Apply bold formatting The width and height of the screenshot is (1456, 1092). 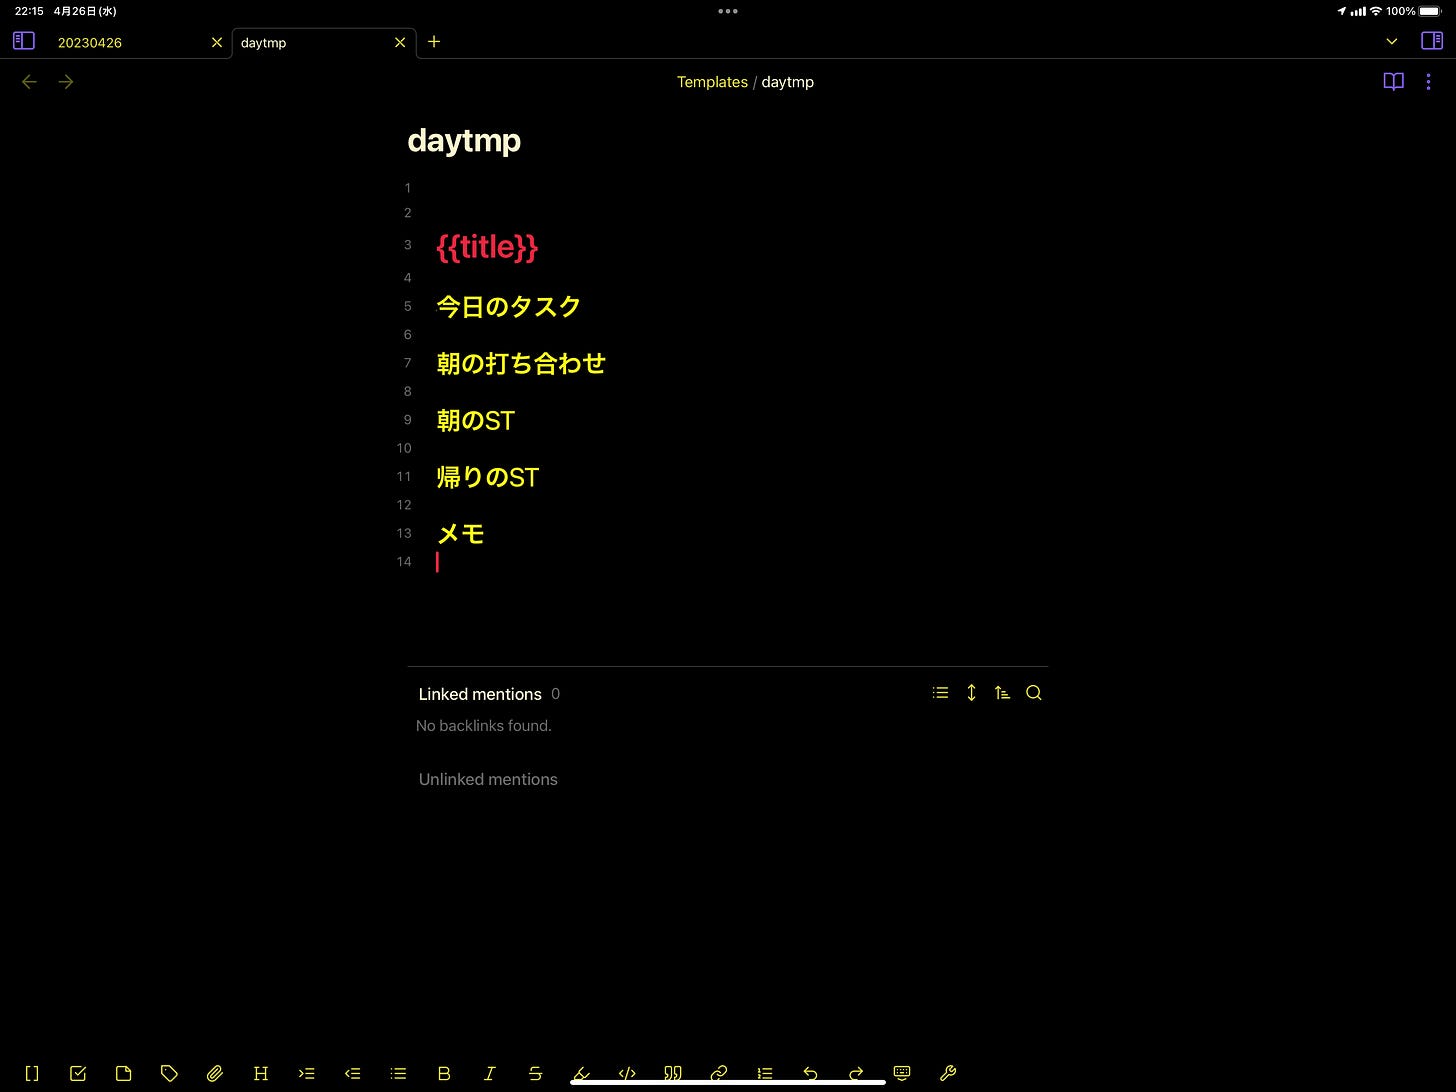click(444, 1073)
